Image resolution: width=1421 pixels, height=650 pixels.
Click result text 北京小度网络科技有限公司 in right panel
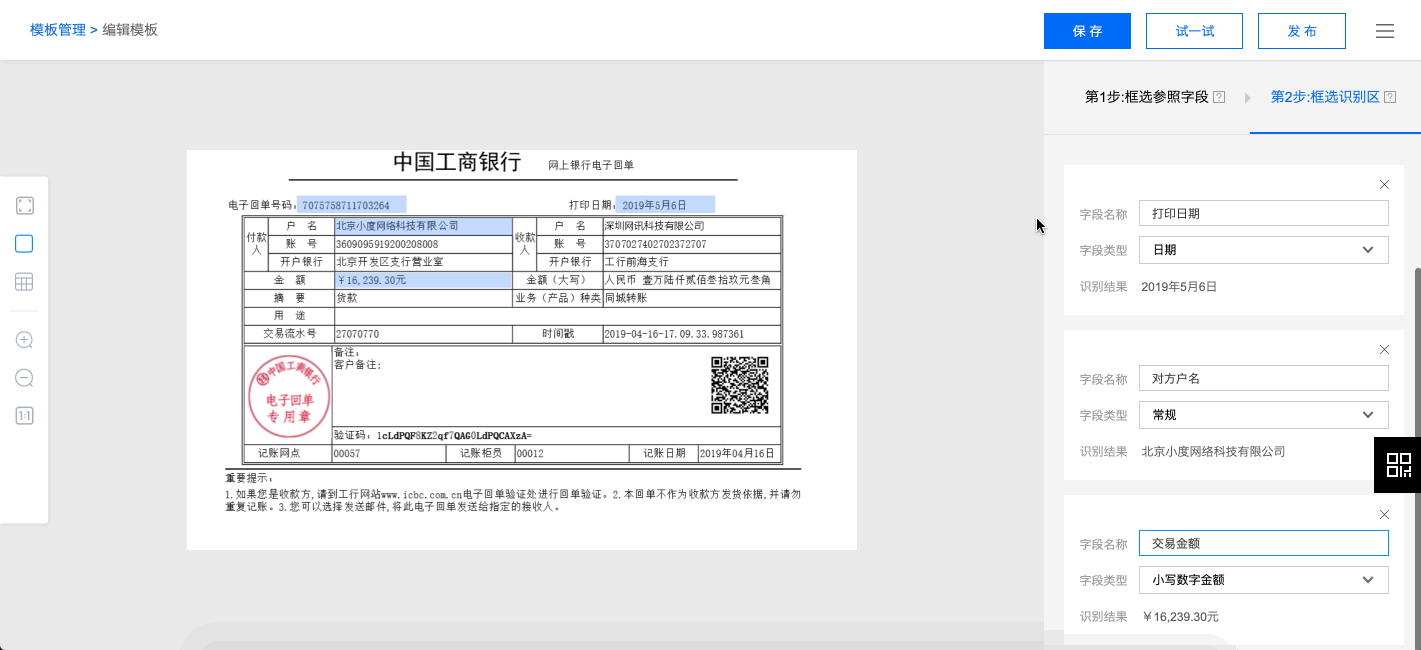[x=1213, y=451]
